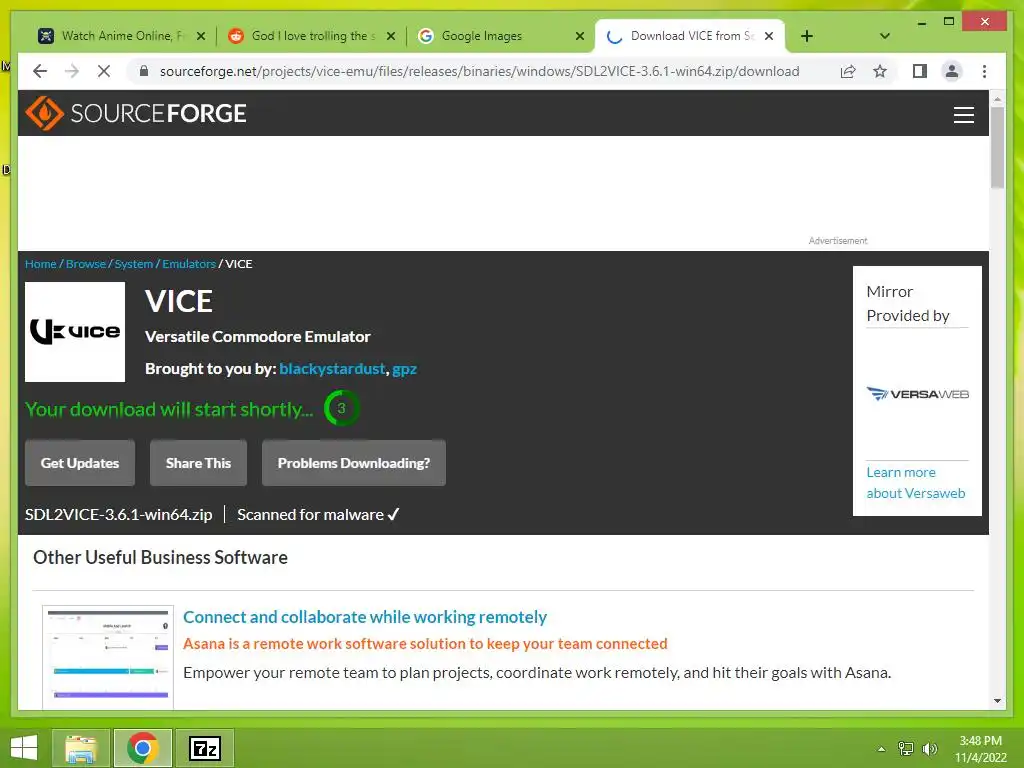Stop loading the page

point(104,71)
